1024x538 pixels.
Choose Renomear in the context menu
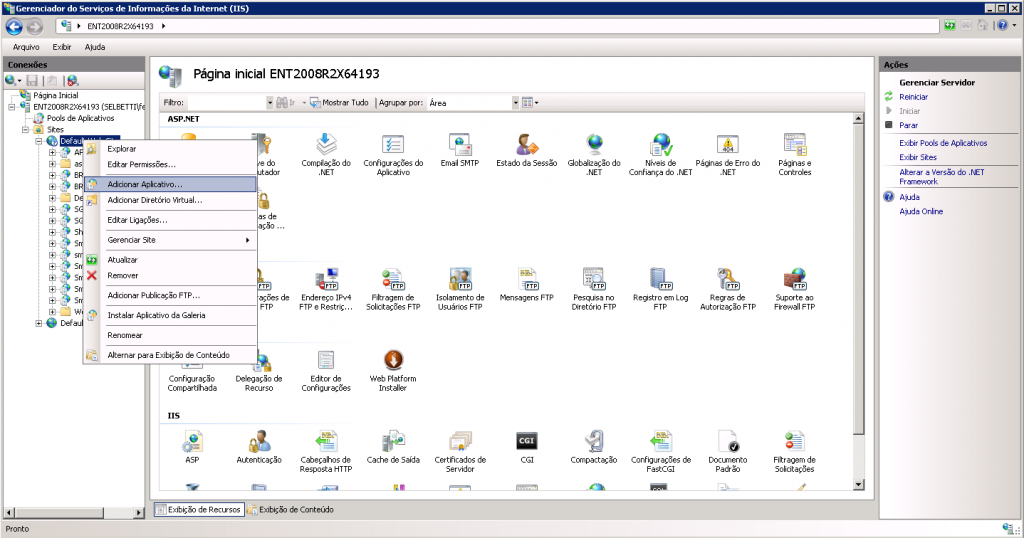click(x=170, y=335)
